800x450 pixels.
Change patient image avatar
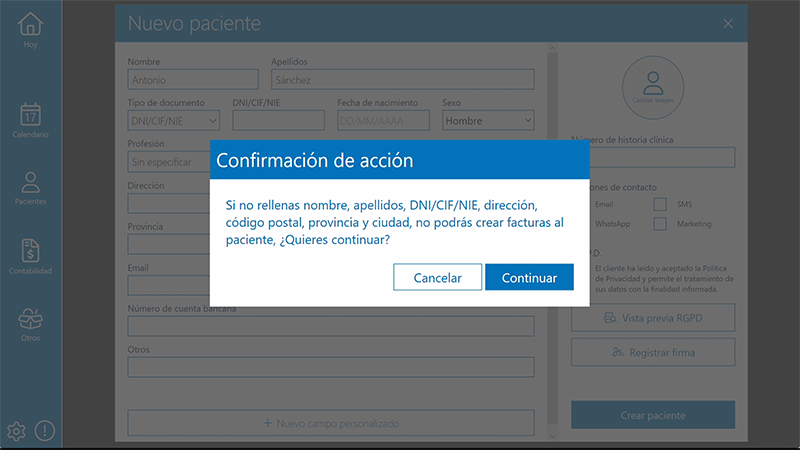pyautogui.click(x=653, y=87)
